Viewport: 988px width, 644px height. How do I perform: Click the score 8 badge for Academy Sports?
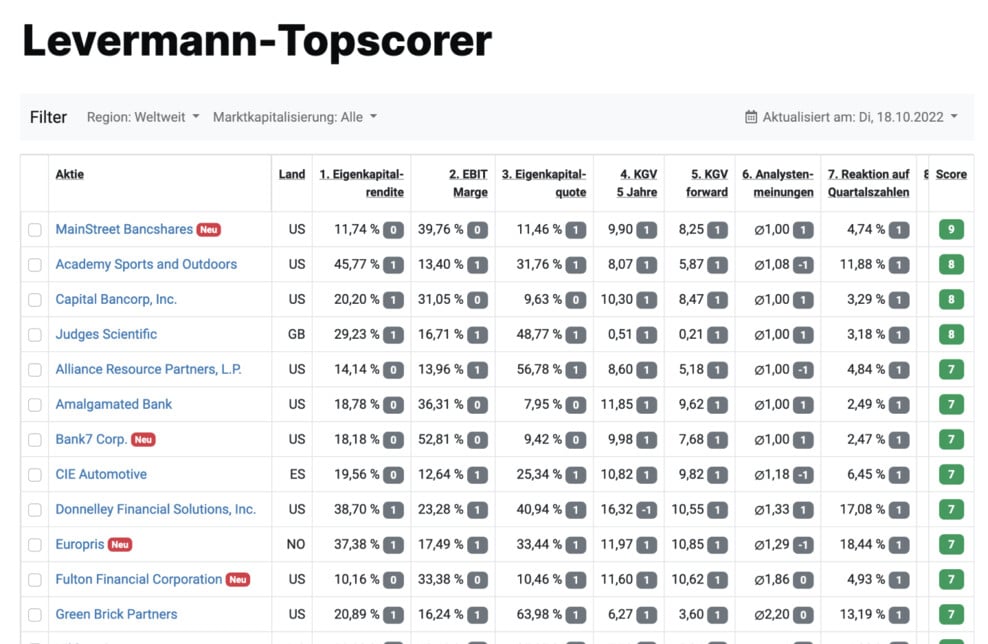(951, 264)
